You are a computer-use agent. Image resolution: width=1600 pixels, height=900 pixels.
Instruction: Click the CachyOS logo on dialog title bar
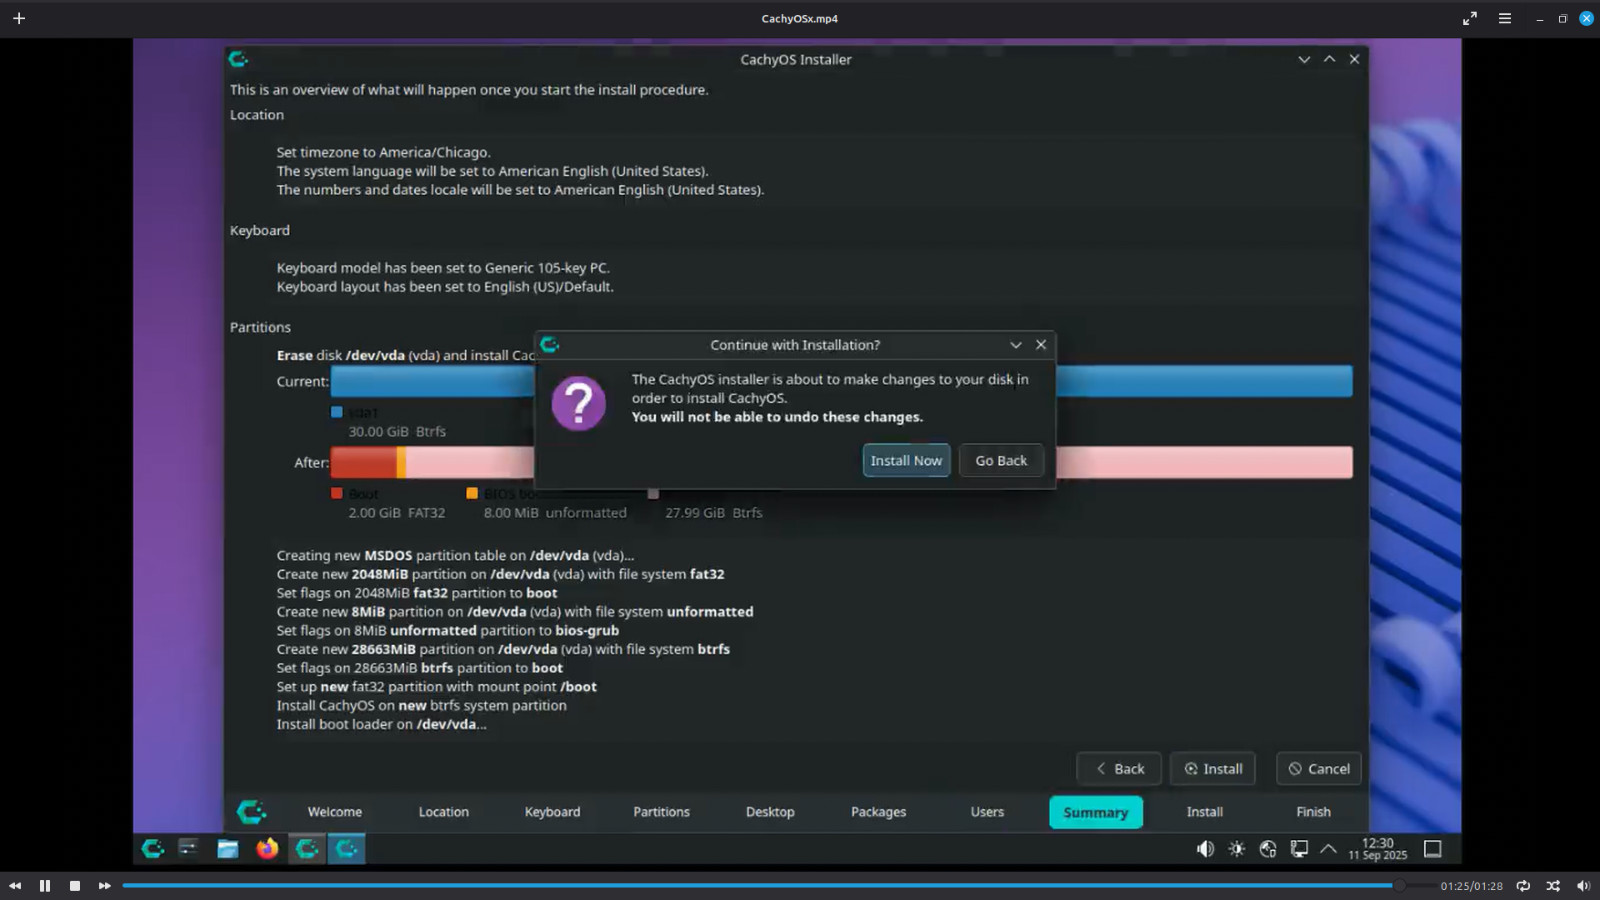(x=549, y=345)
